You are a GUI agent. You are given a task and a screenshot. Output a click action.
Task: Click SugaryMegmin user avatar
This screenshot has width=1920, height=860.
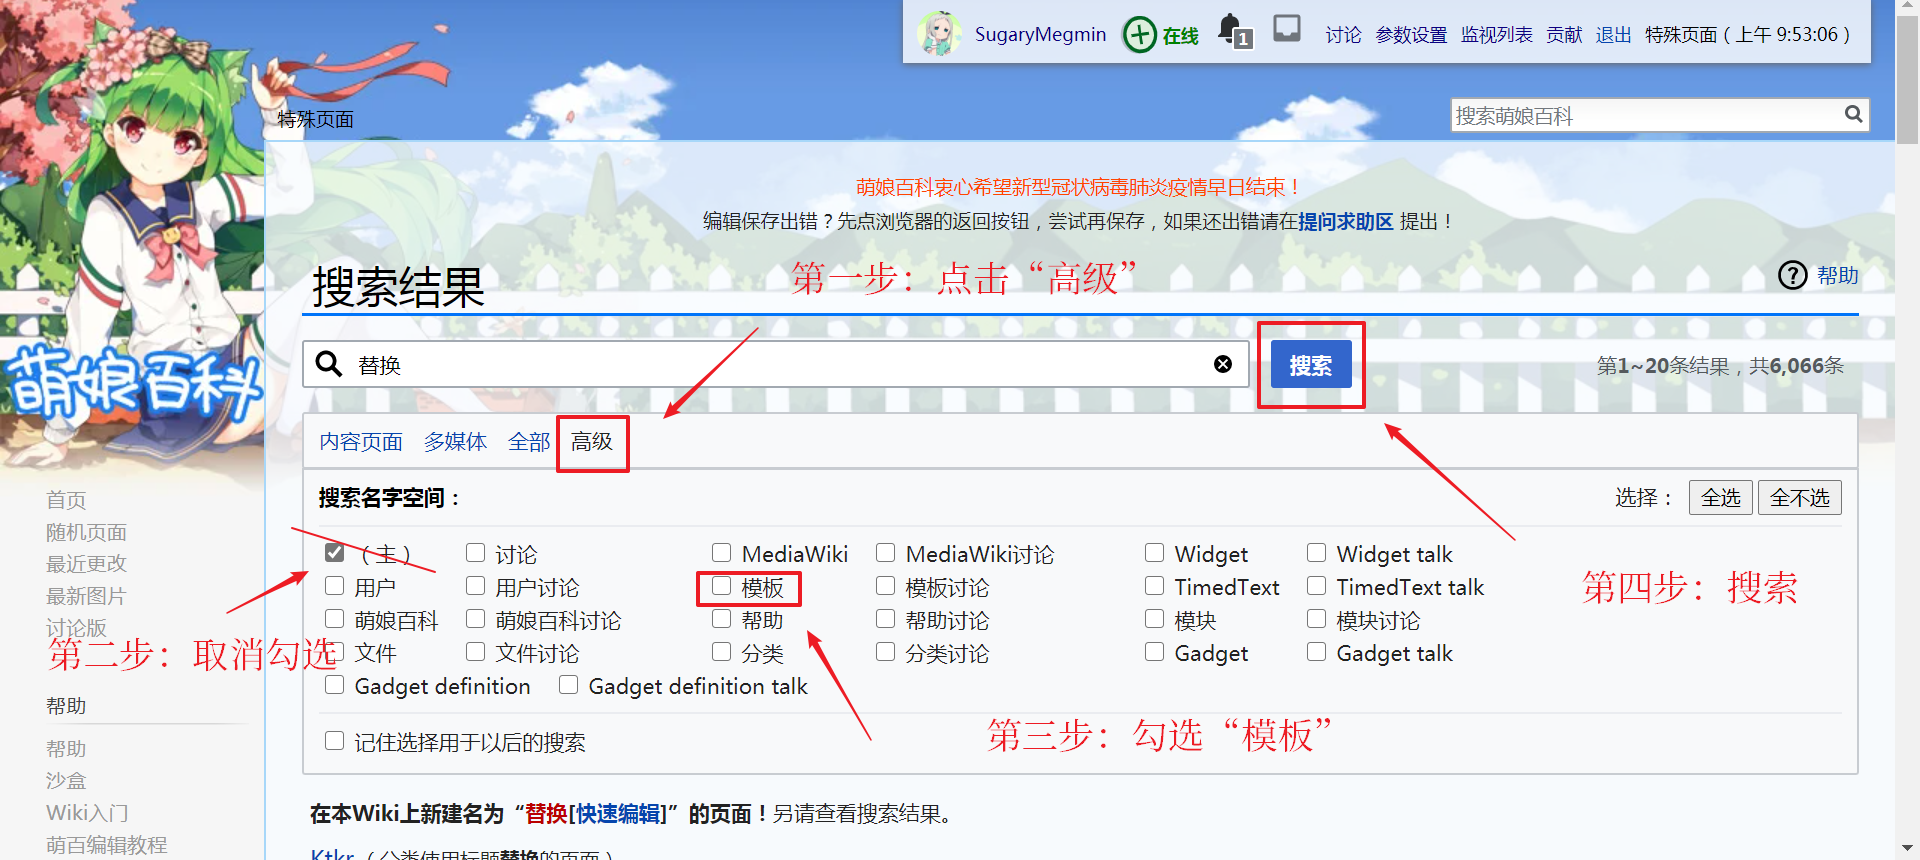pos(940,34)
